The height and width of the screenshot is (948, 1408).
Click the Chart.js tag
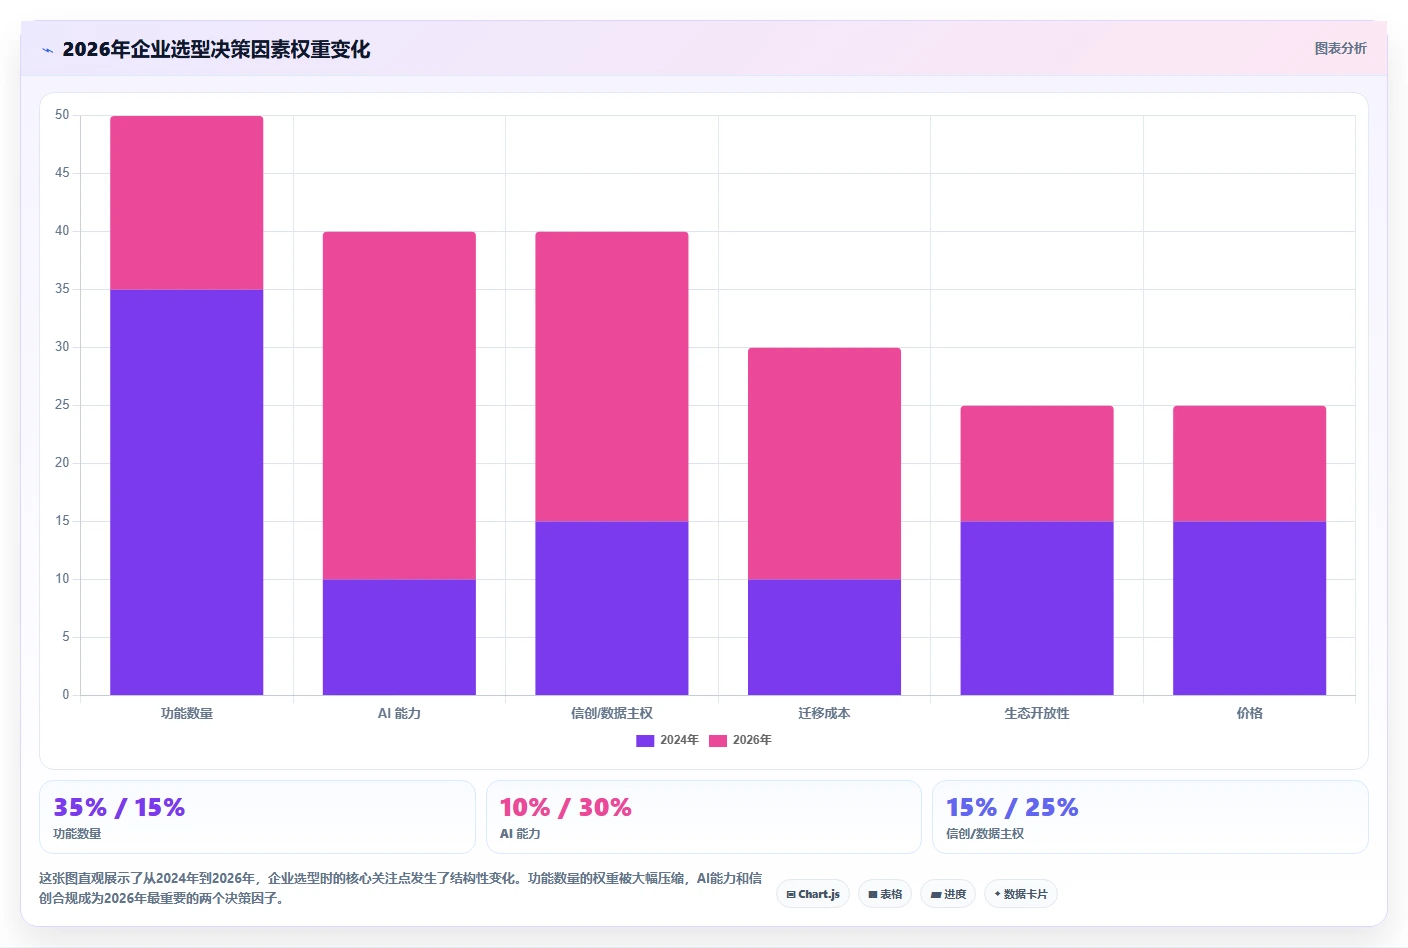tap(813, 894)
